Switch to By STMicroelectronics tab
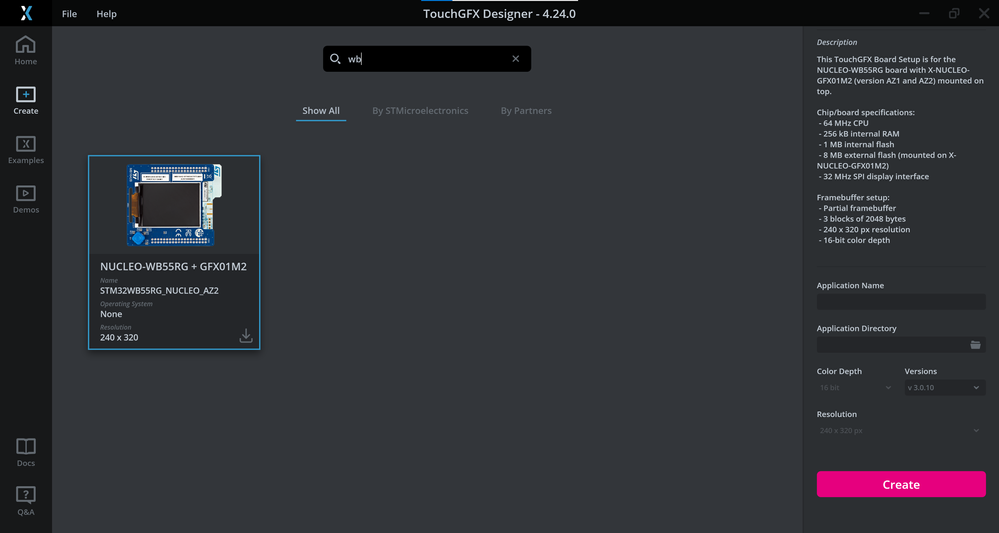 pos(420,111)
